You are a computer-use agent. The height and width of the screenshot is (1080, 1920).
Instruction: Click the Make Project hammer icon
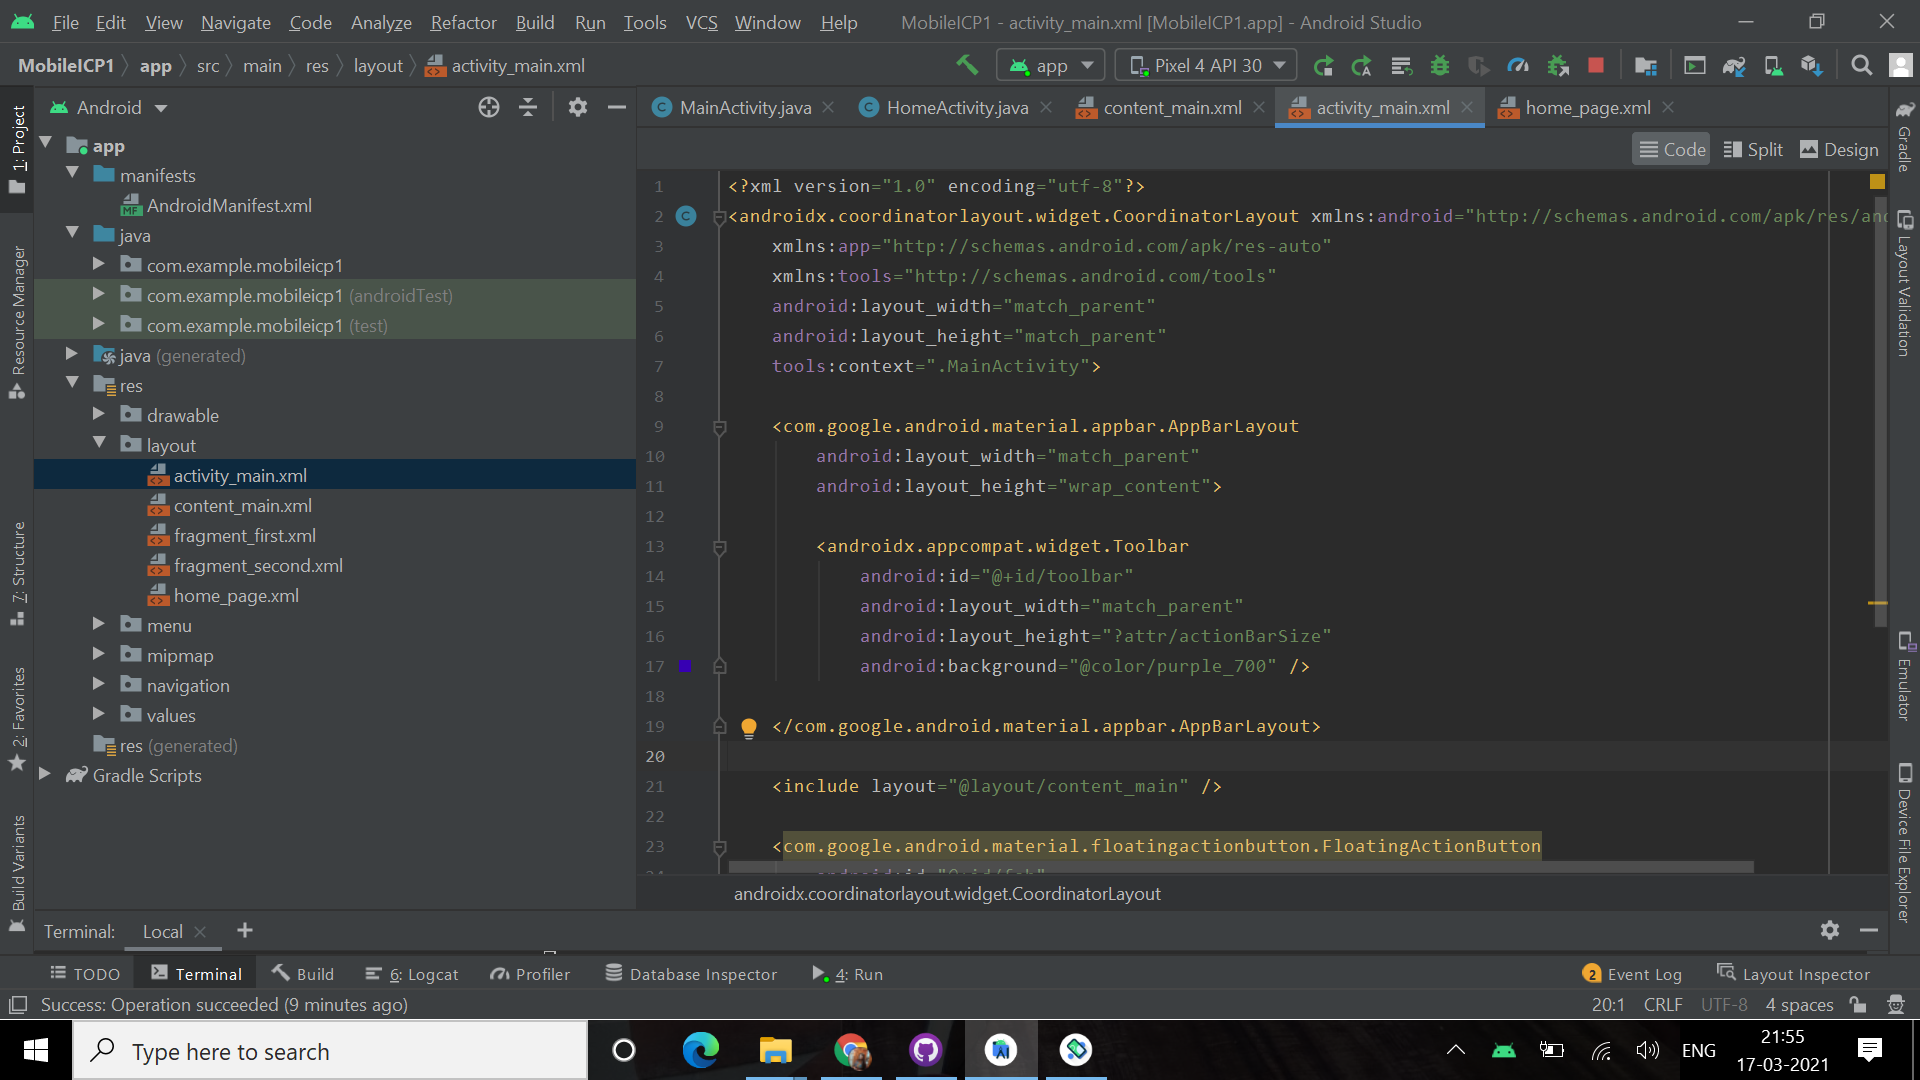pos(966,65)
